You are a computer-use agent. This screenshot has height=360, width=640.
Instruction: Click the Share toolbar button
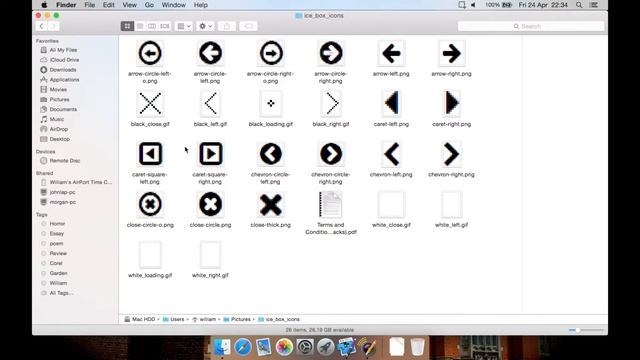pos(227,26)
